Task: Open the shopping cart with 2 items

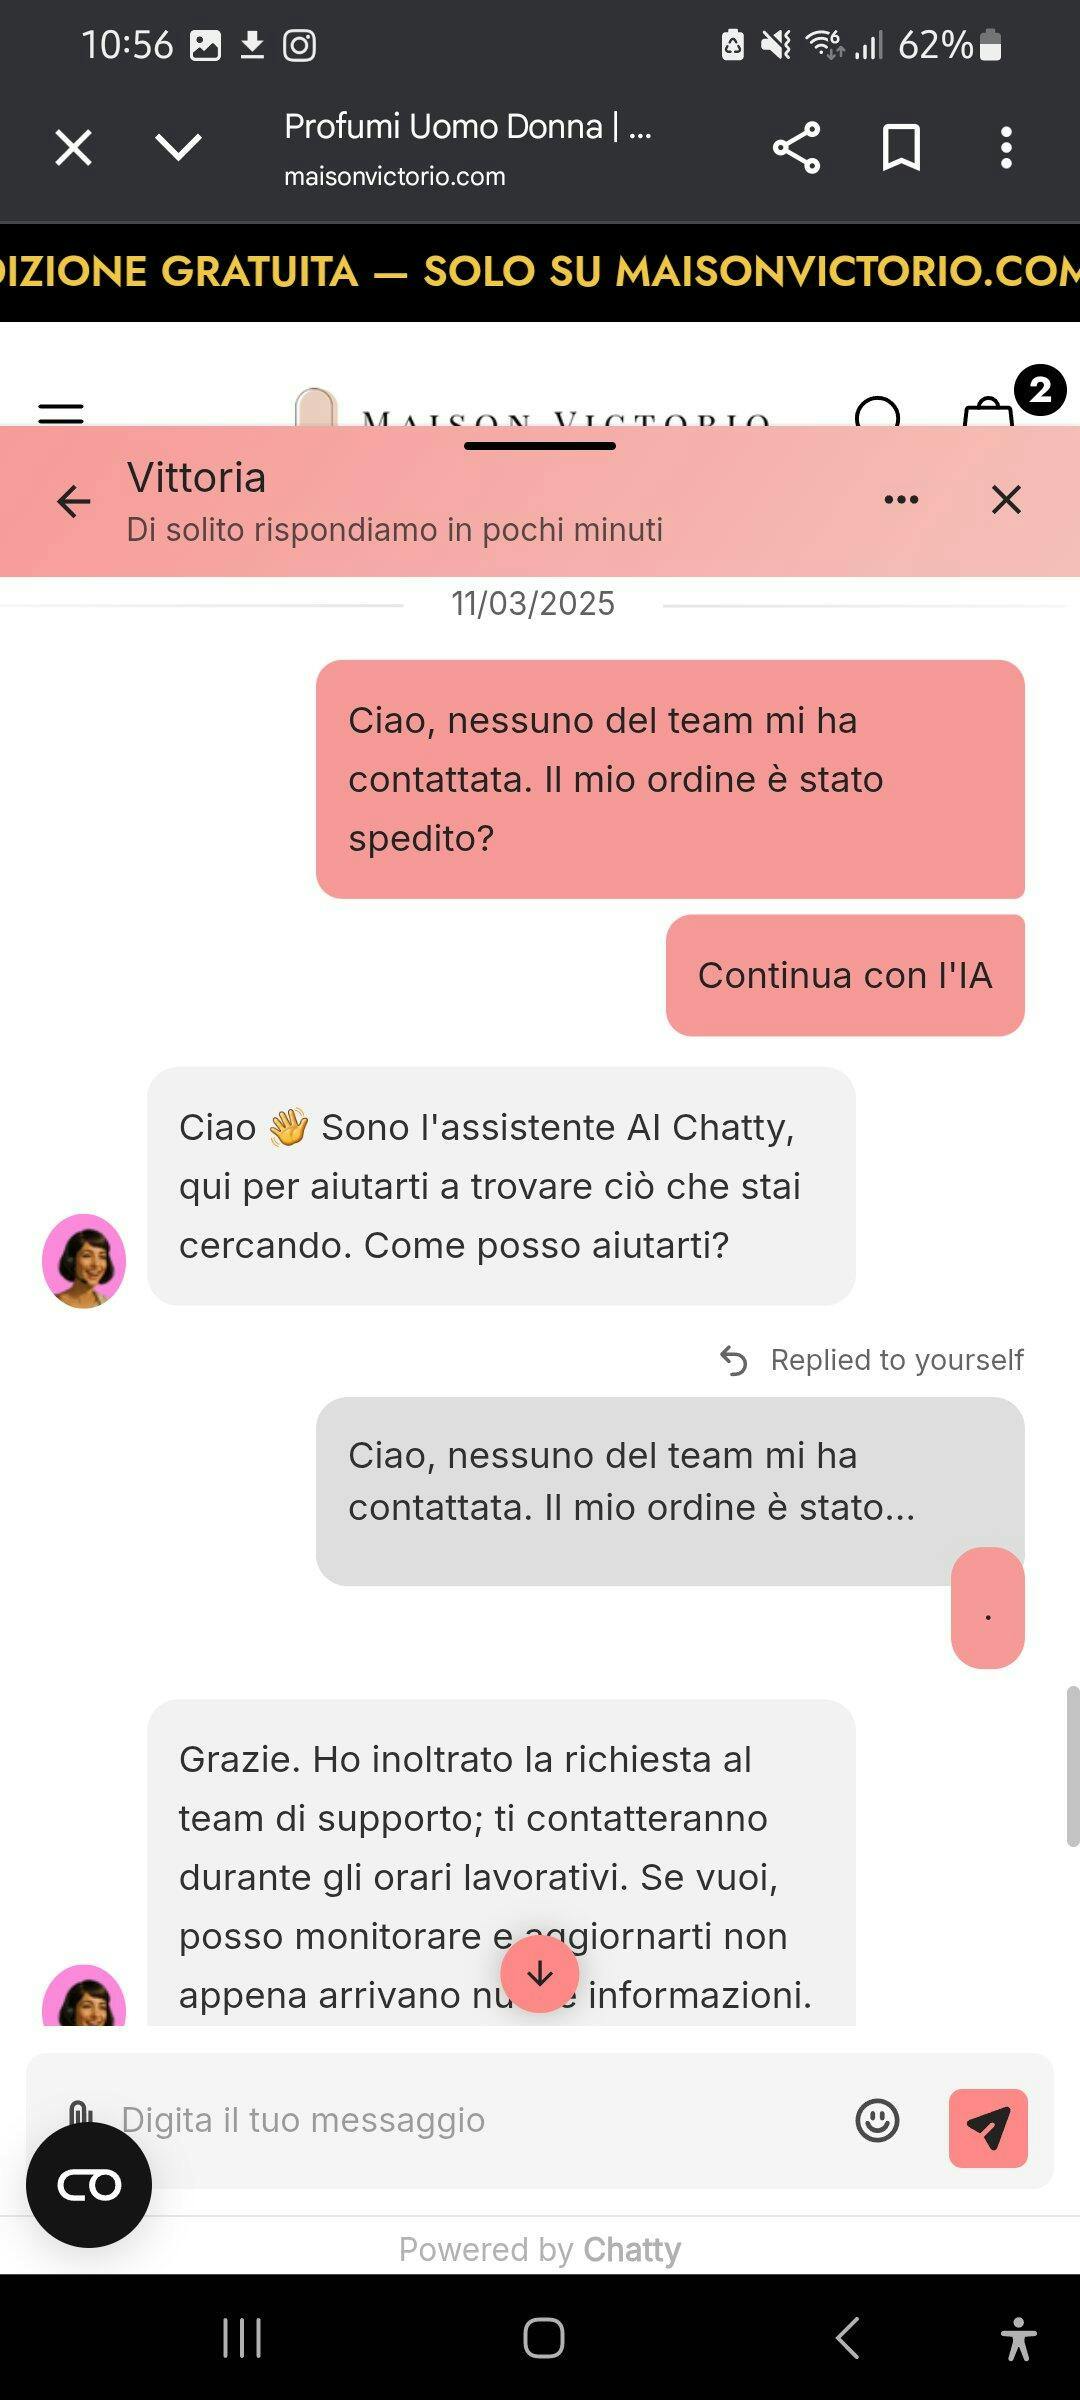Action: [x=989, y=409]
